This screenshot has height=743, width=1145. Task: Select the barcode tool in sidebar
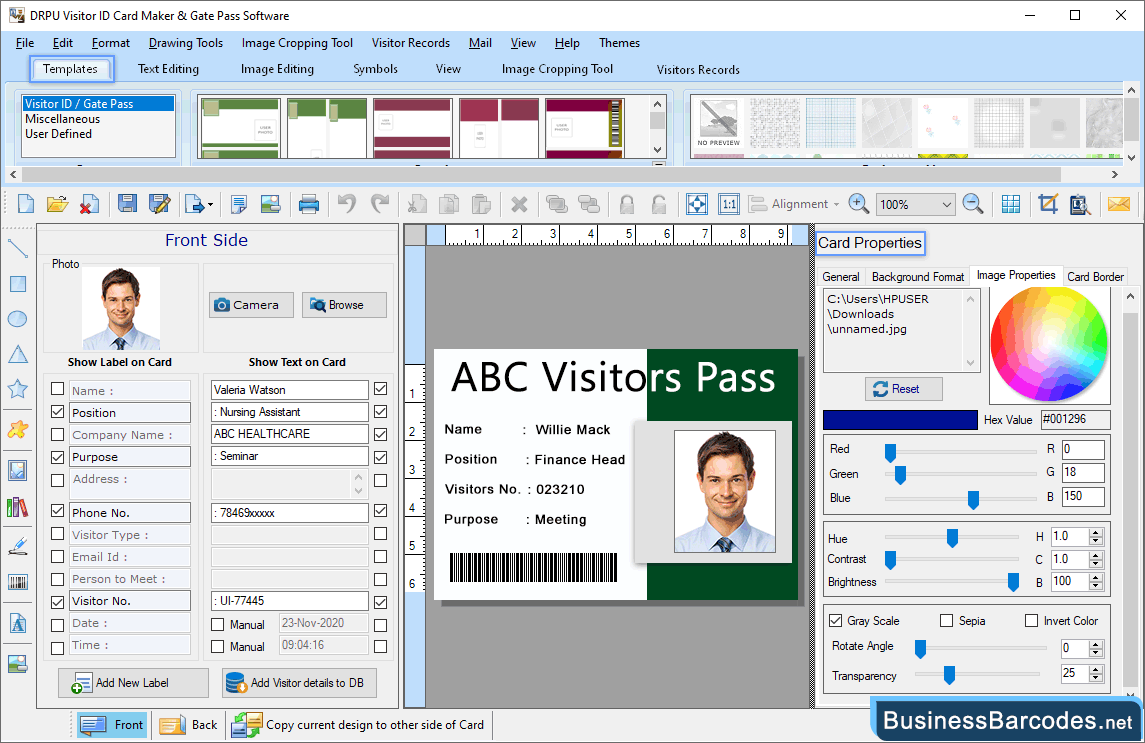tap(18, 582)
